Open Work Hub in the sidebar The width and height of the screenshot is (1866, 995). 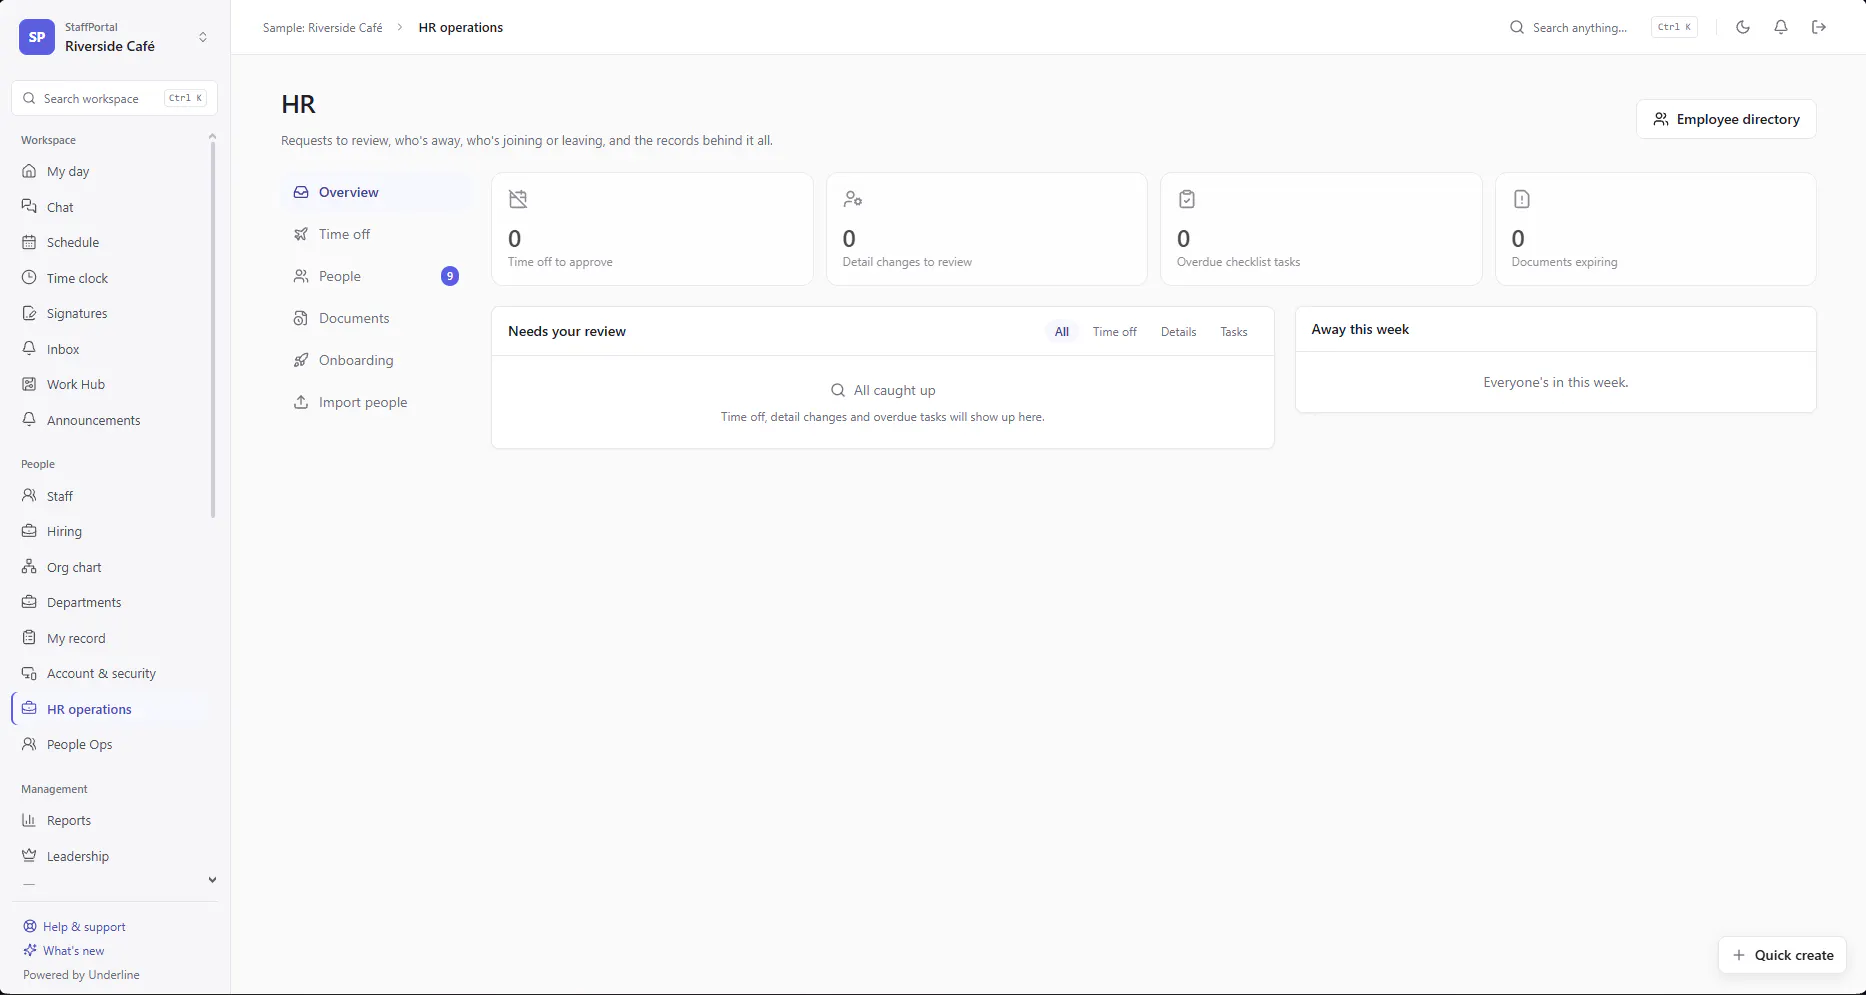pos(112,384)
